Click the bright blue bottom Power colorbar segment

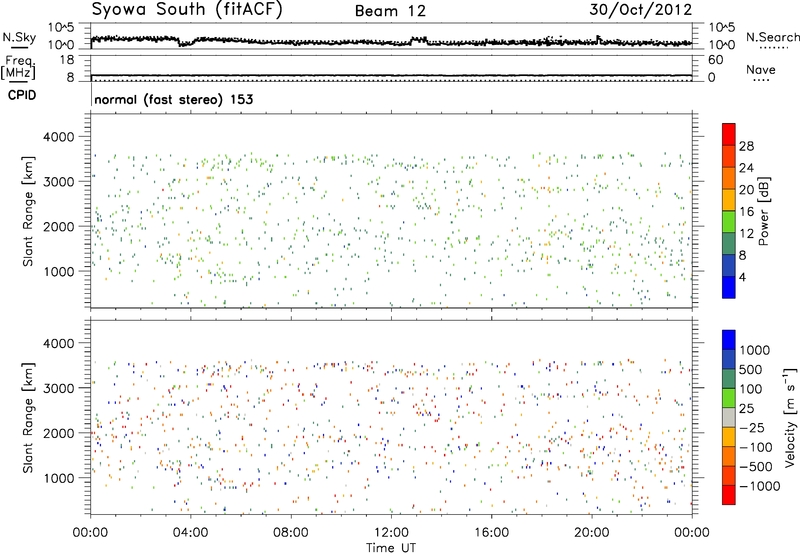[729, 288]
